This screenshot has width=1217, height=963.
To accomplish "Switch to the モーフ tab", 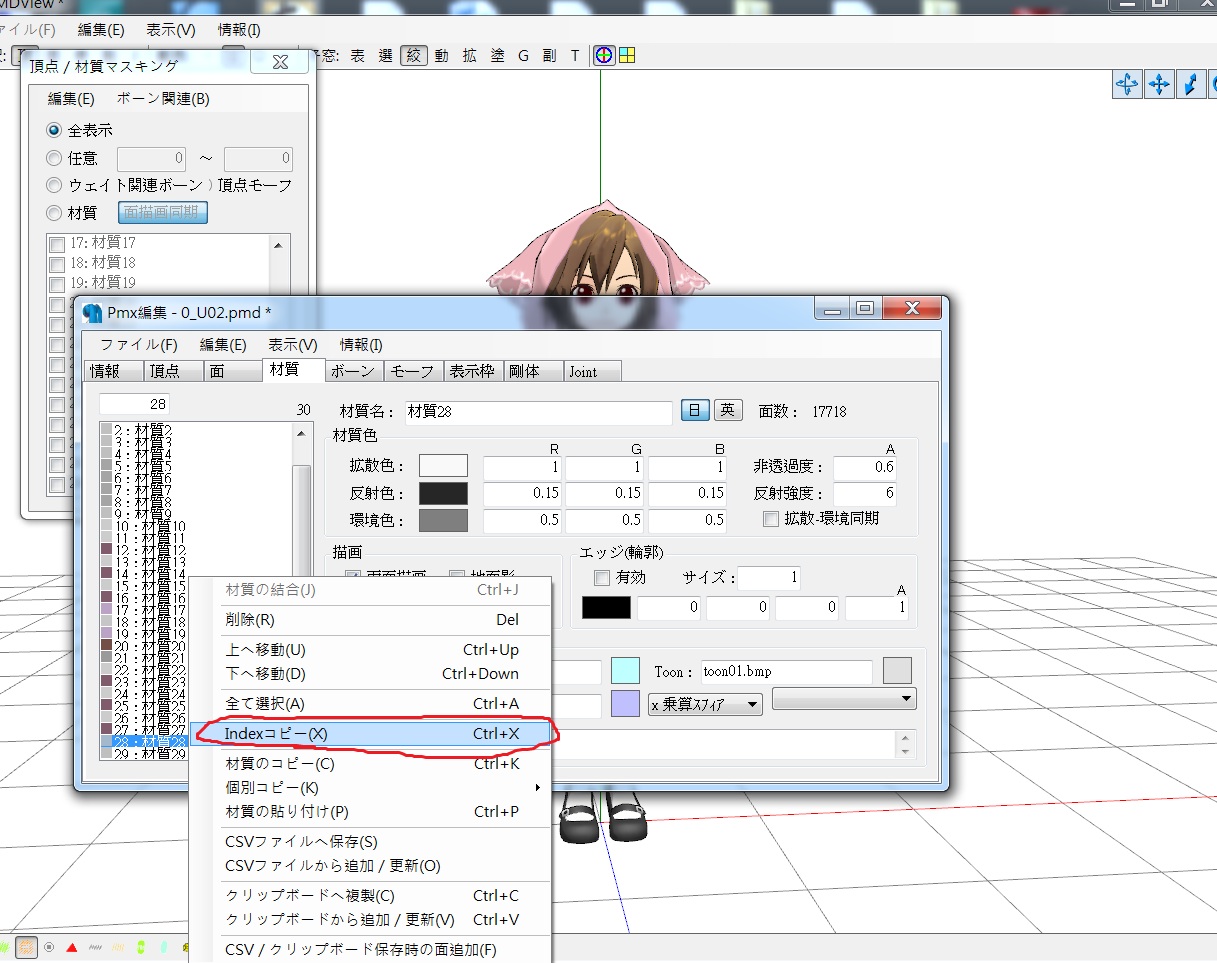I will point(413,371).
